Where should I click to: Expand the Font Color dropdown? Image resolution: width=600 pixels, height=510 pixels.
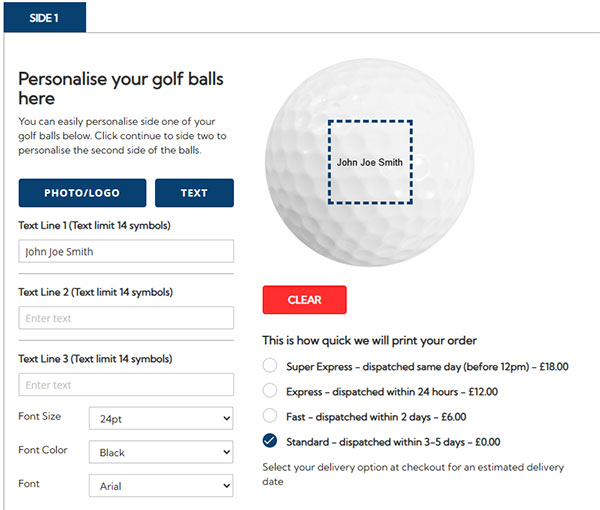coord(161,452)
